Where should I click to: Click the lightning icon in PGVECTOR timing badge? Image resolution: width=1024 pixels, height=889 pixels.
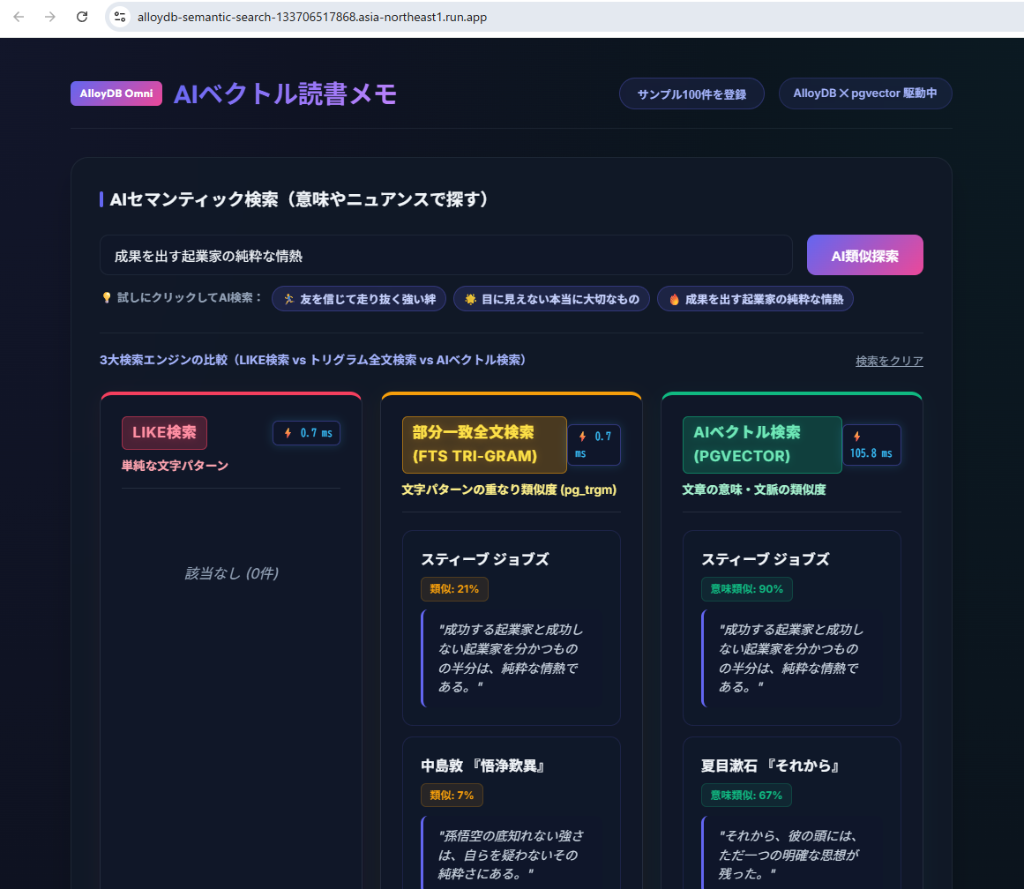pyautogui.click(x=856, y=436)
